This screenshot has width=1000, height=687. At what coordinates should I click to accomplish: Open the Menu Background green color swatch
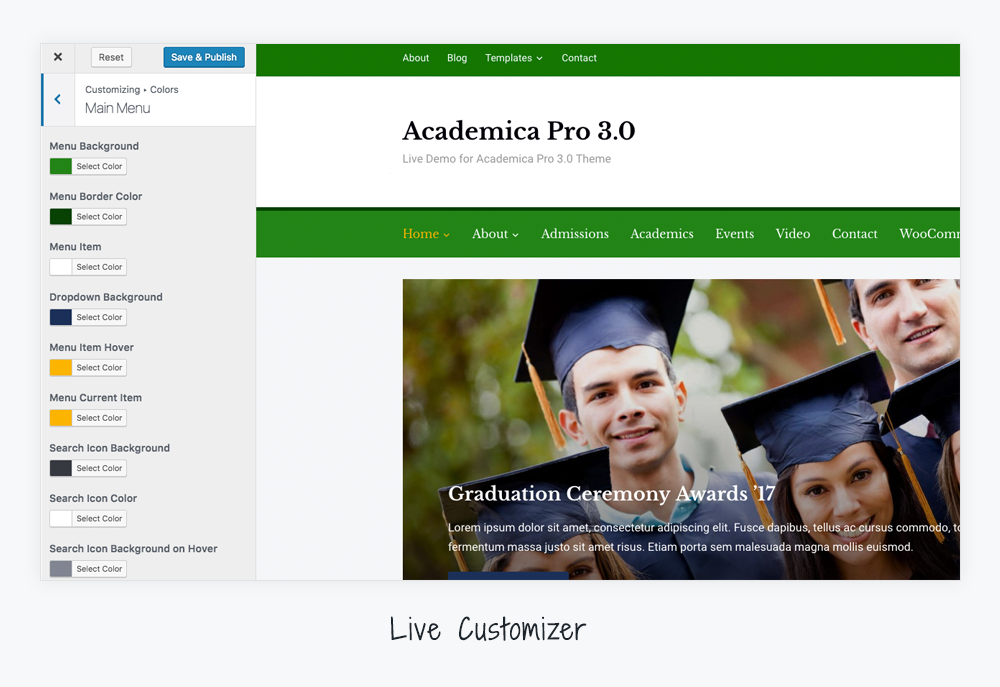click(61, 166)
